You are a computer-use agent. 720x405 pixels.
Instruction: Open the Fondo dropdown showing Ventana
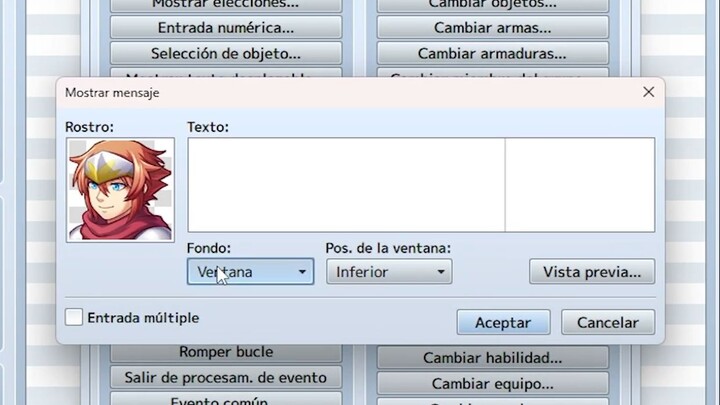pyautogui.click(x=251, y=271)
